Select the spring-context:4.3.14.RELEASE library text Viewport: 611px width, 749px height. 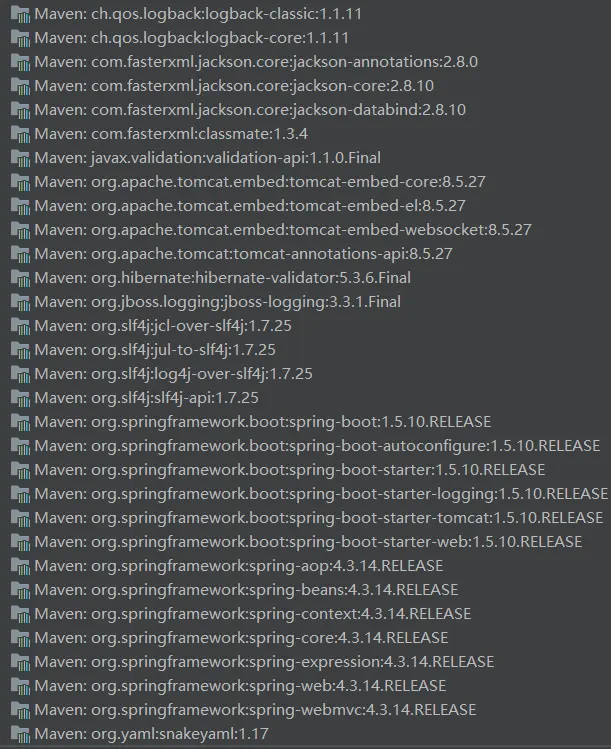point(253,614)
